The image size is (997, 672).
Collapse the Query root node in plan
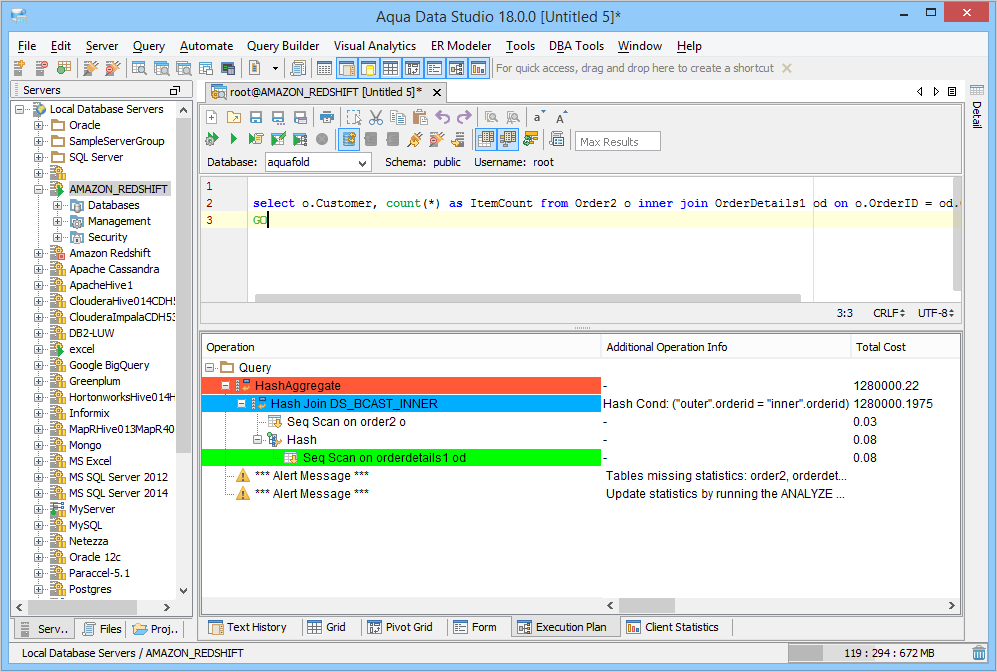pos(209,367)
